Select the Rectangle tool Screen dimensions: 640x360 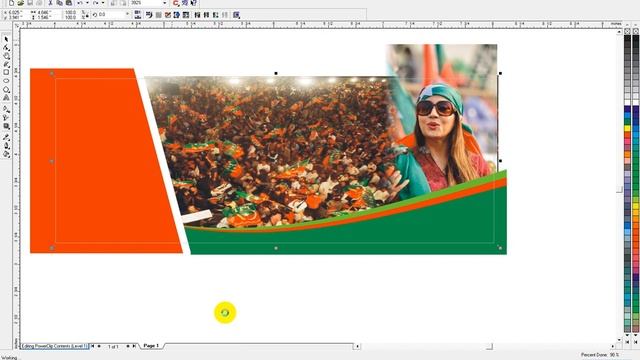point(6,72)
